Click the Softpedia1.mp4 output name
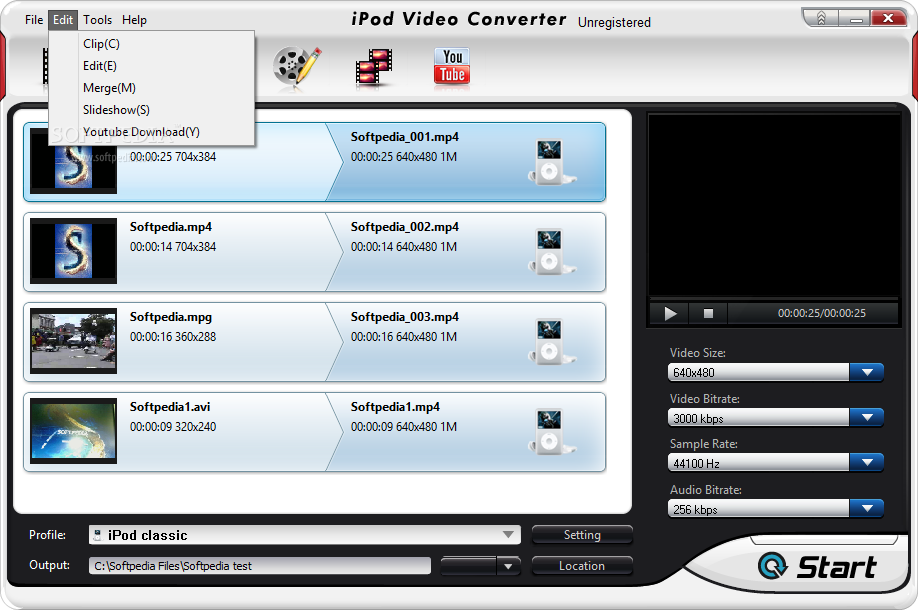Screen dimensions: 918x610 (395, 407)
